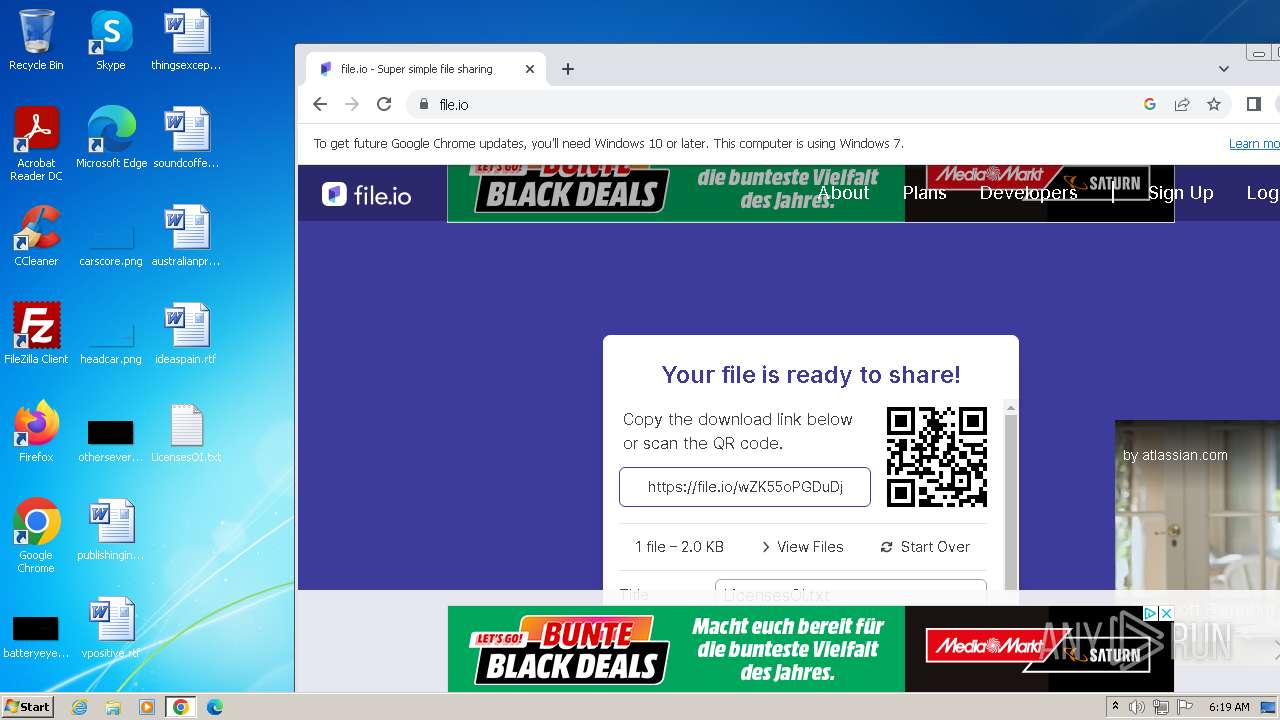
Task: Open the Google icon in address bar
Action: click(1150, 104)
